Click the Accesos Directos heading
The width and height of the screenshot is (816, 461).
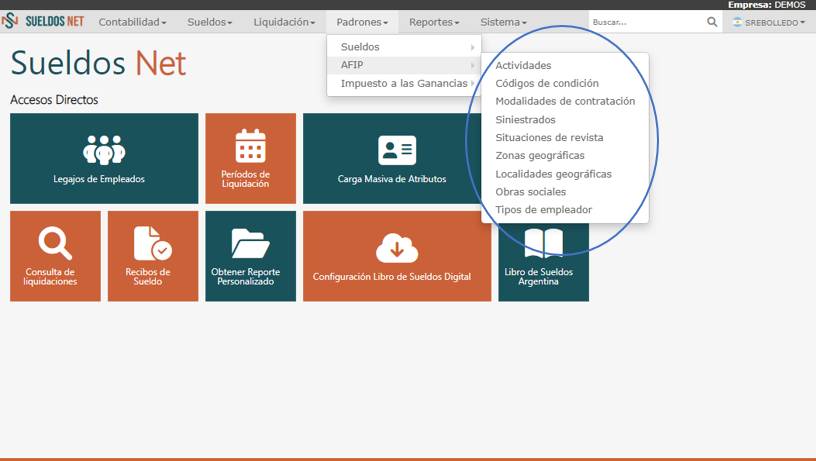(54, 99)
